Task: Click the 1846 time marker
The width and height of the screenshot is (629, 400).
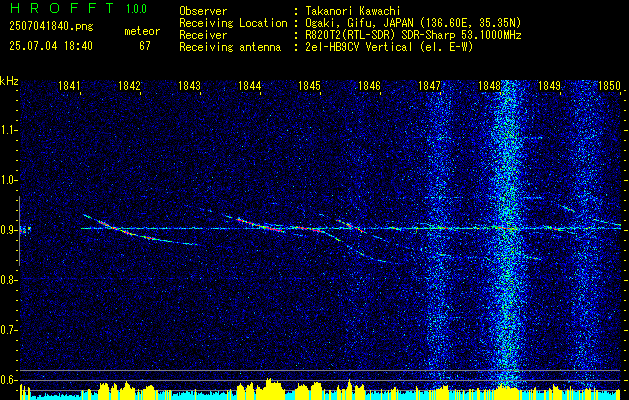Action: tap(369, 86)
